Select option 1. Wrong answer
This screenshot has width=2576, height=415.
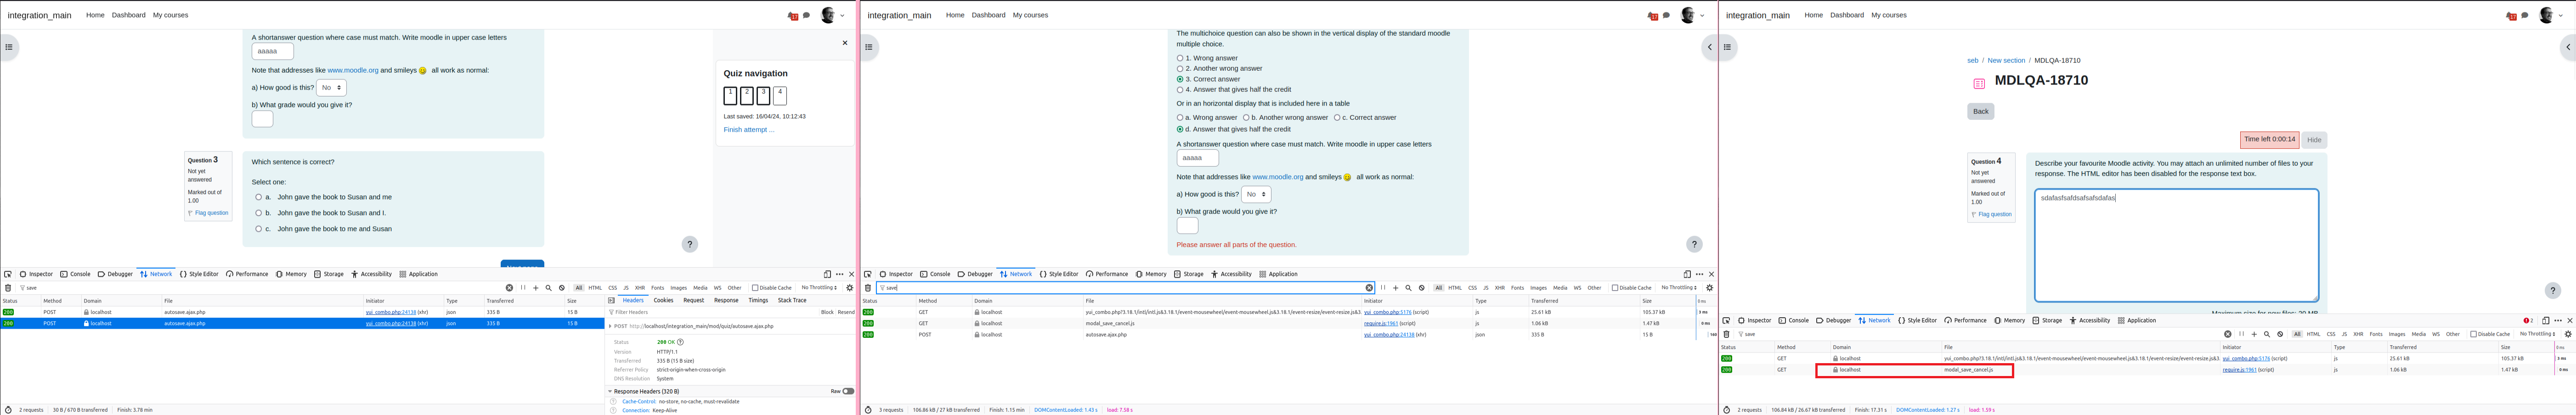(1180, 58)
